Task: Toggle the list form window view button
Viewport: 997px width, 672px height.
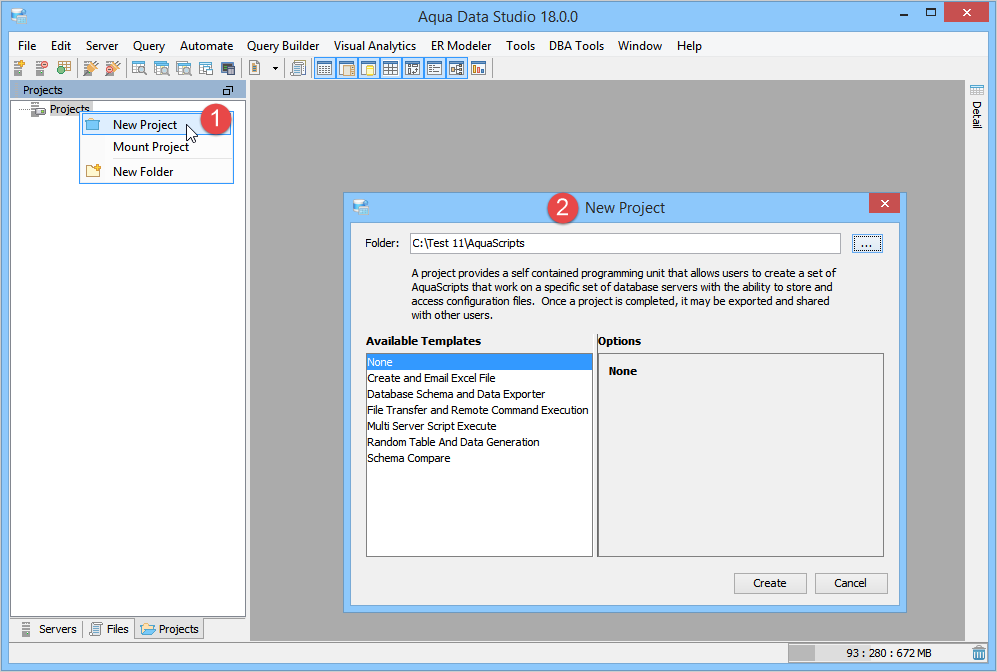Action: 435,69
